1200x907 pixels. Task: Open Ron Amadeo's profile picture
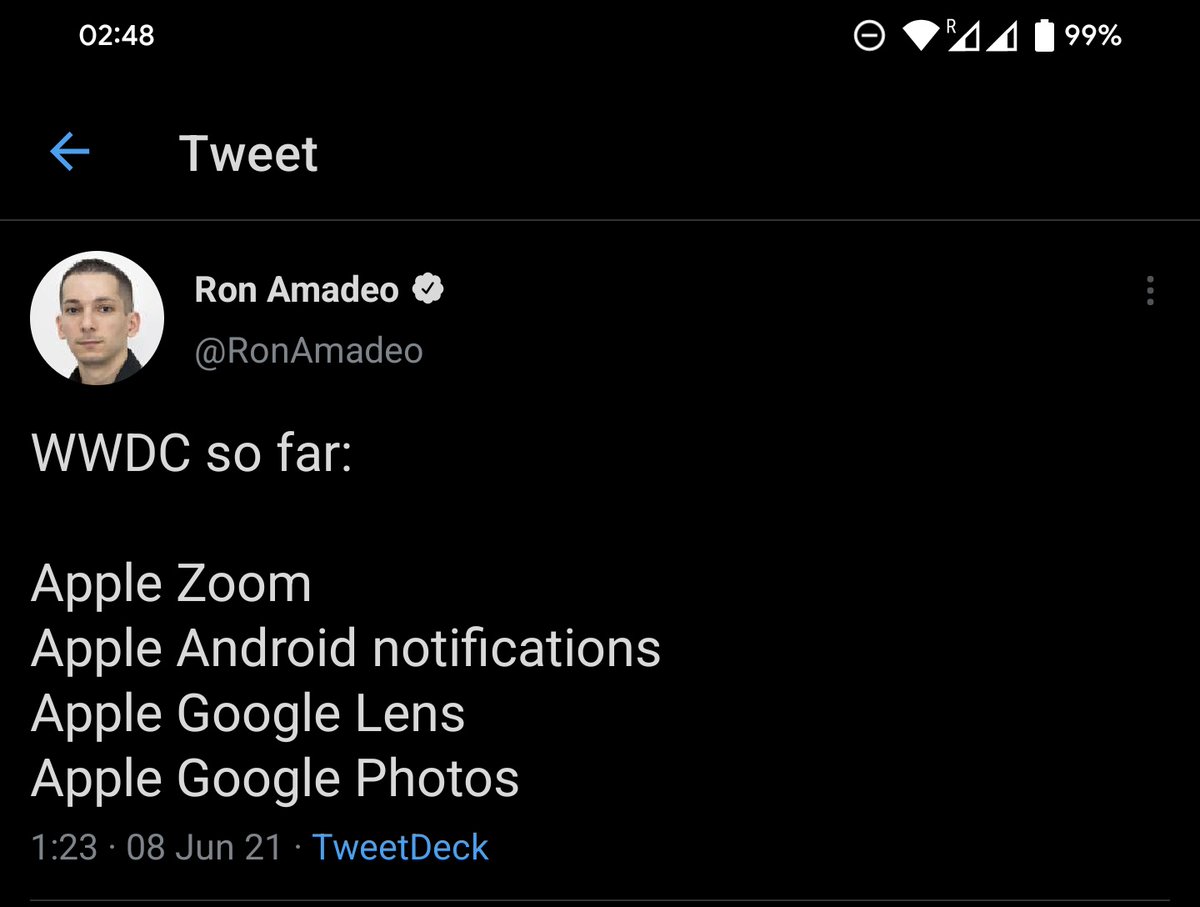coord(97,317)
